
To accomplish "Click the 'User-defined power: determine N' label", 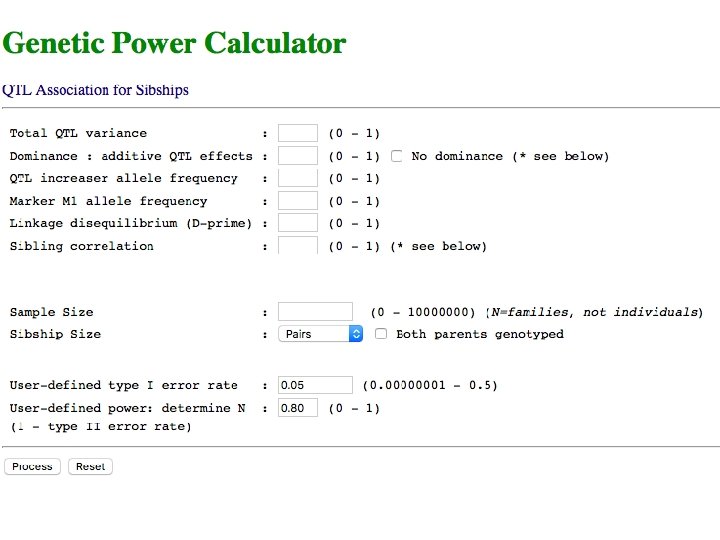I will tap(128, 408).
